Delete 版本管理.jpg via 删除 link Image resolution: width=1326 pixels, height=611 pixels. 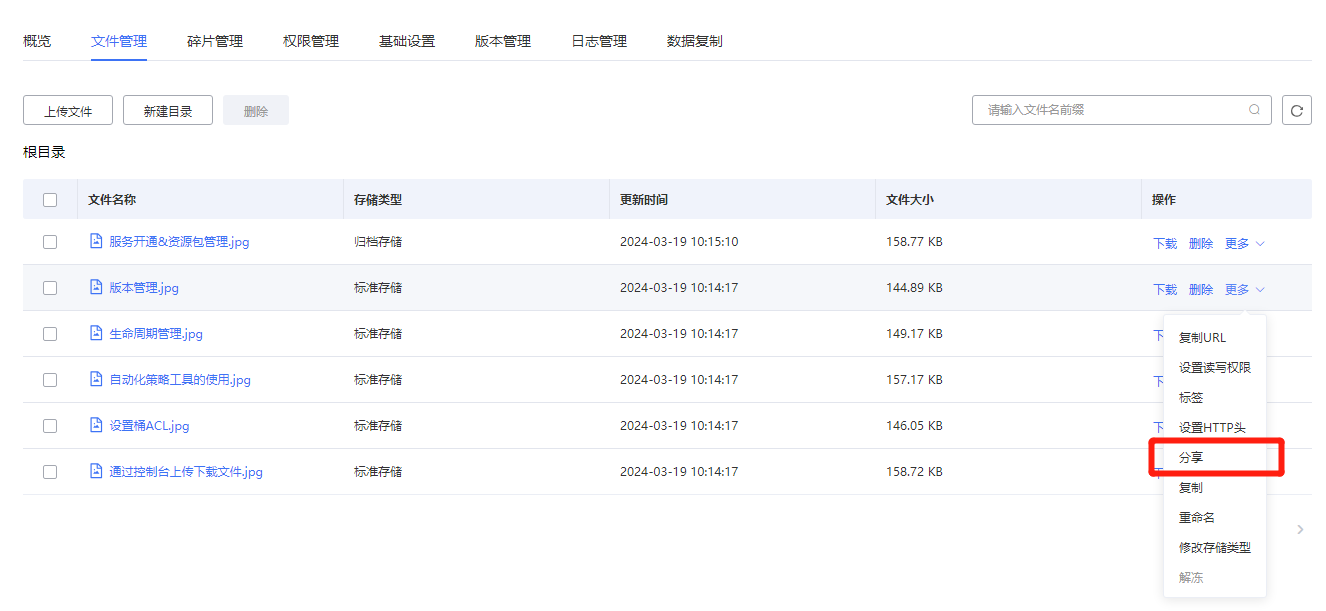click(x=1201, y=289)
